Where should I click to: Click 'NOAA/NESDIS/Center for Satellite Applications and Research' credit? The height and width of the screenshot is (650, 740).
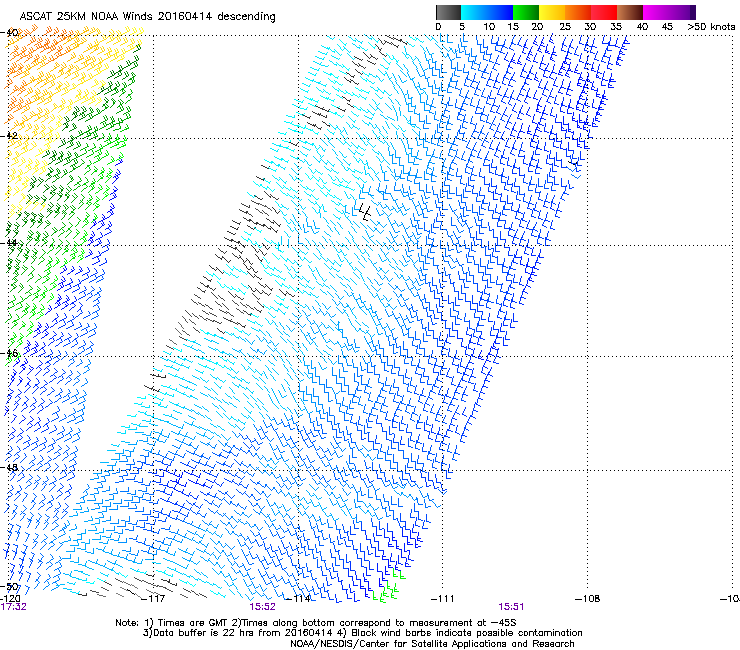[432, 644]
